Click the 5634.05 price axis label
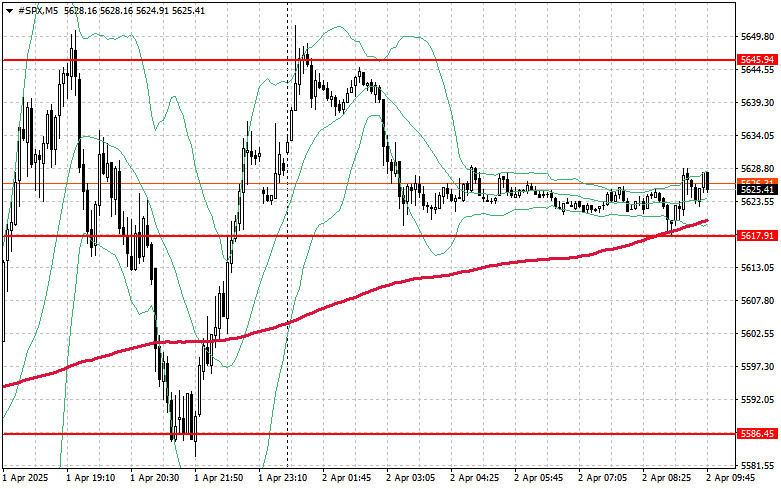The image size is (781, 489). coord(757,135)
